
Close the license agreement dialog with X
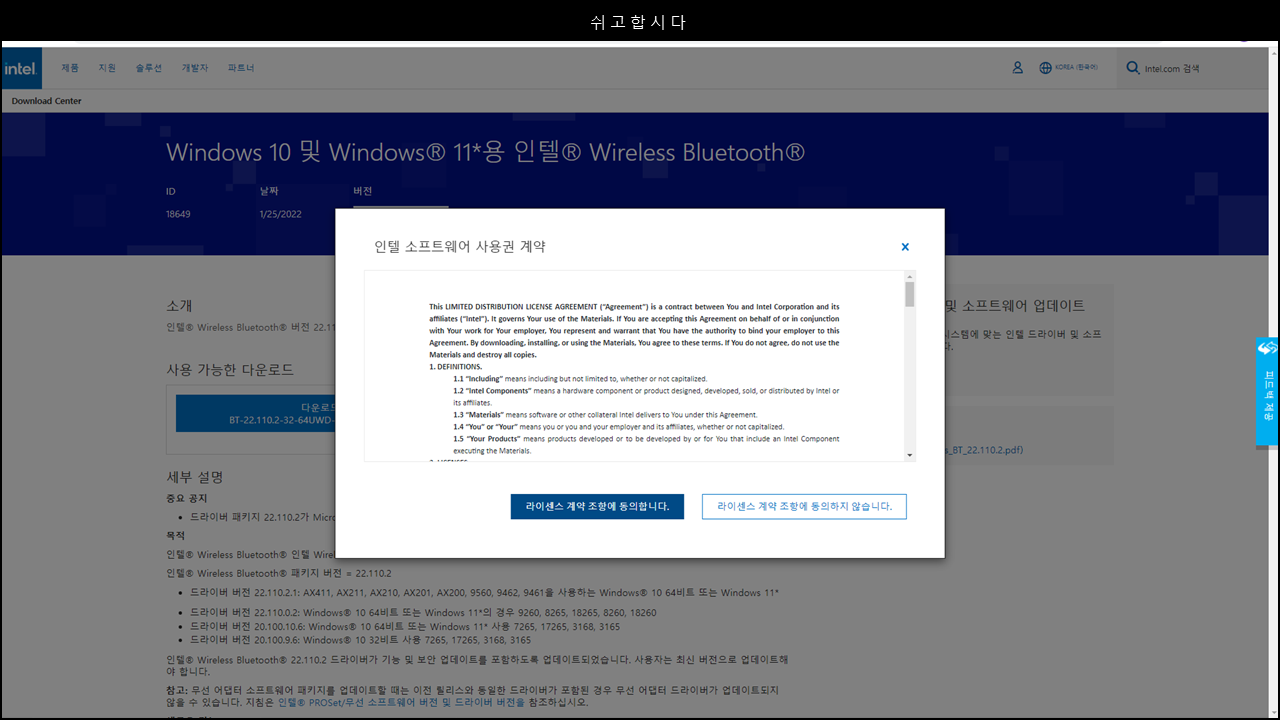905,246
